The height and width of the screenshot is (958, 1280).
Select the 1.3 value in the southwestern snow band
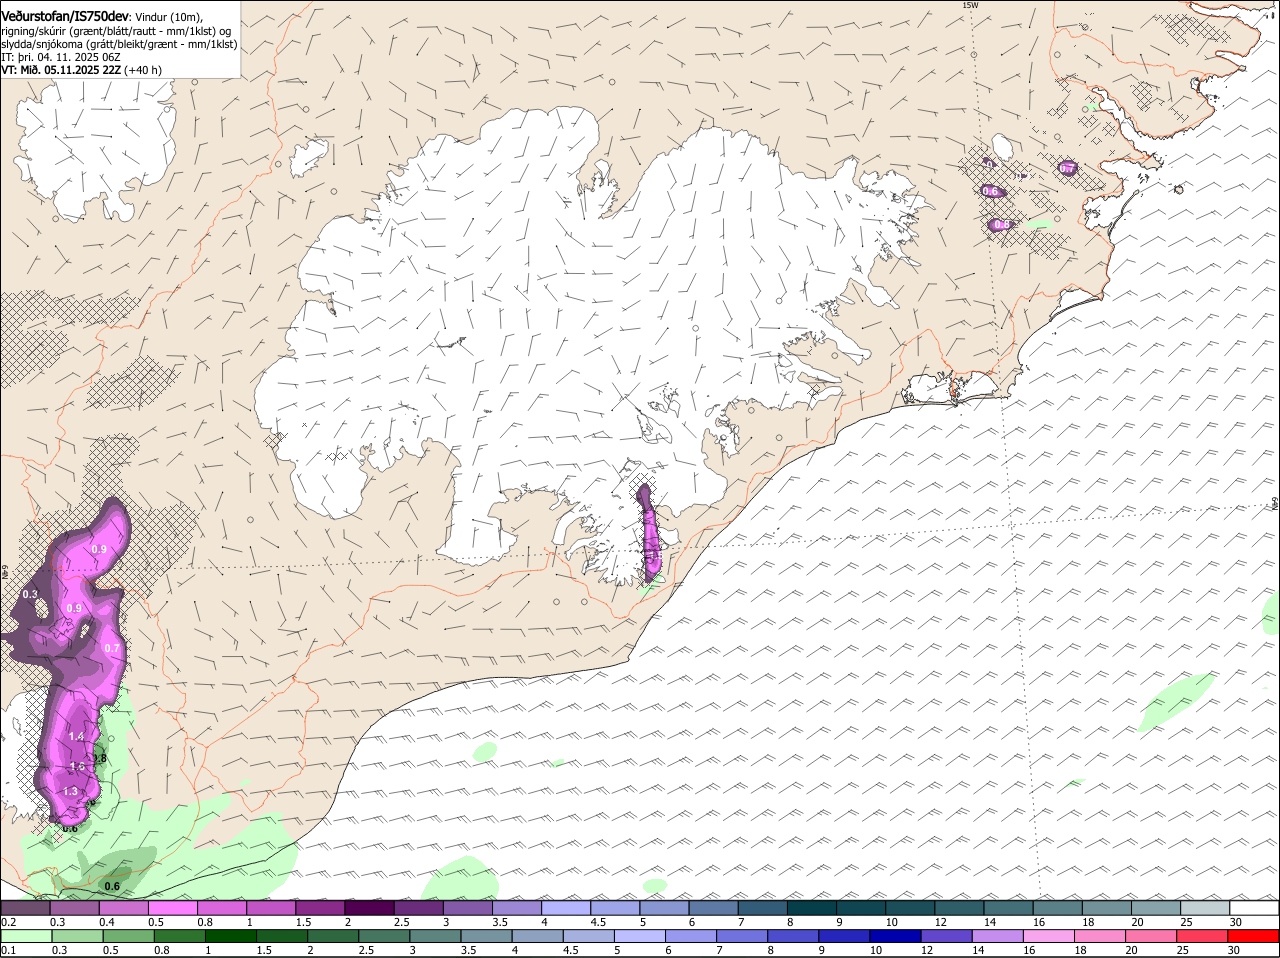click(70, 791)
